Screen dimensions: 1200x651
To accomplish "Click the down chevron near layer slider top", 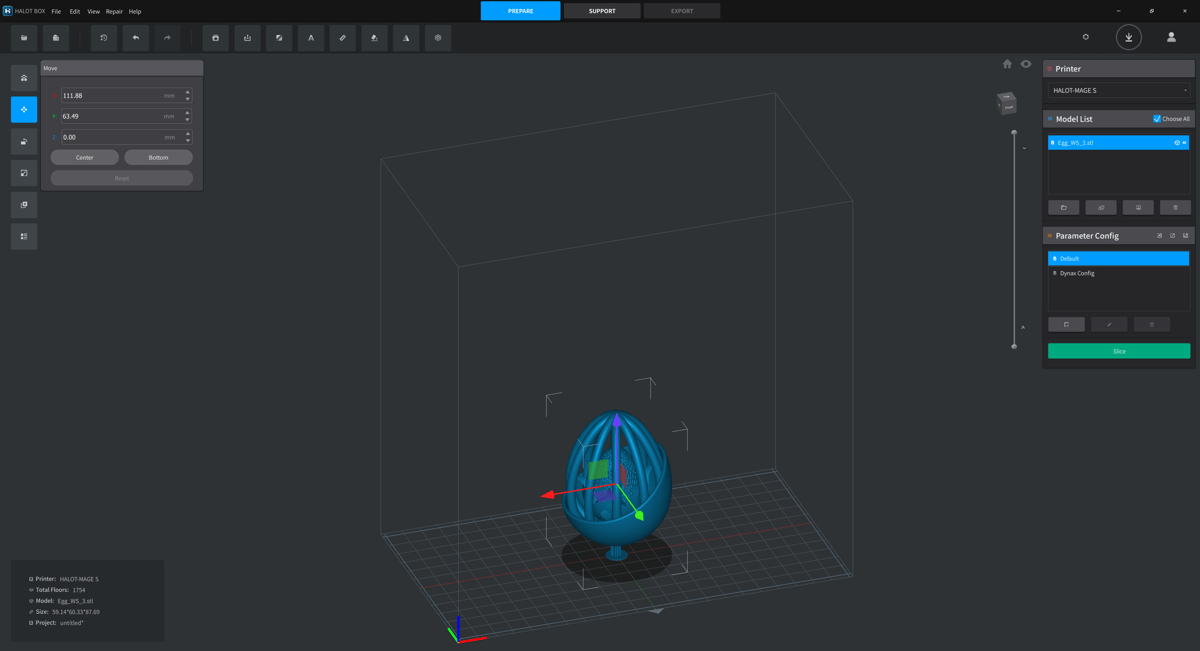I will tap(1024, 149).
